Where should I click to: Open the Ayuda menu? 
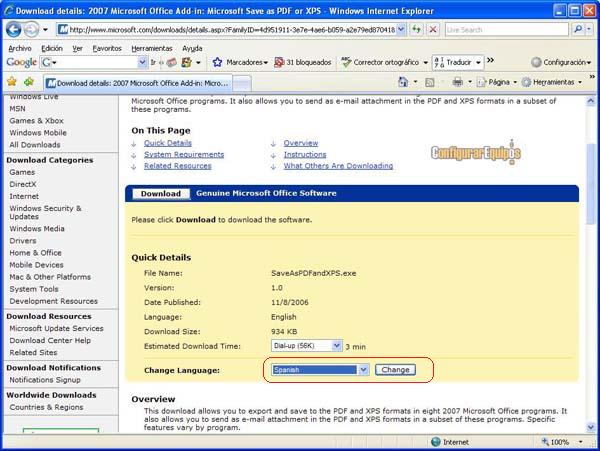pyautogui.click(x=192, y=49)
